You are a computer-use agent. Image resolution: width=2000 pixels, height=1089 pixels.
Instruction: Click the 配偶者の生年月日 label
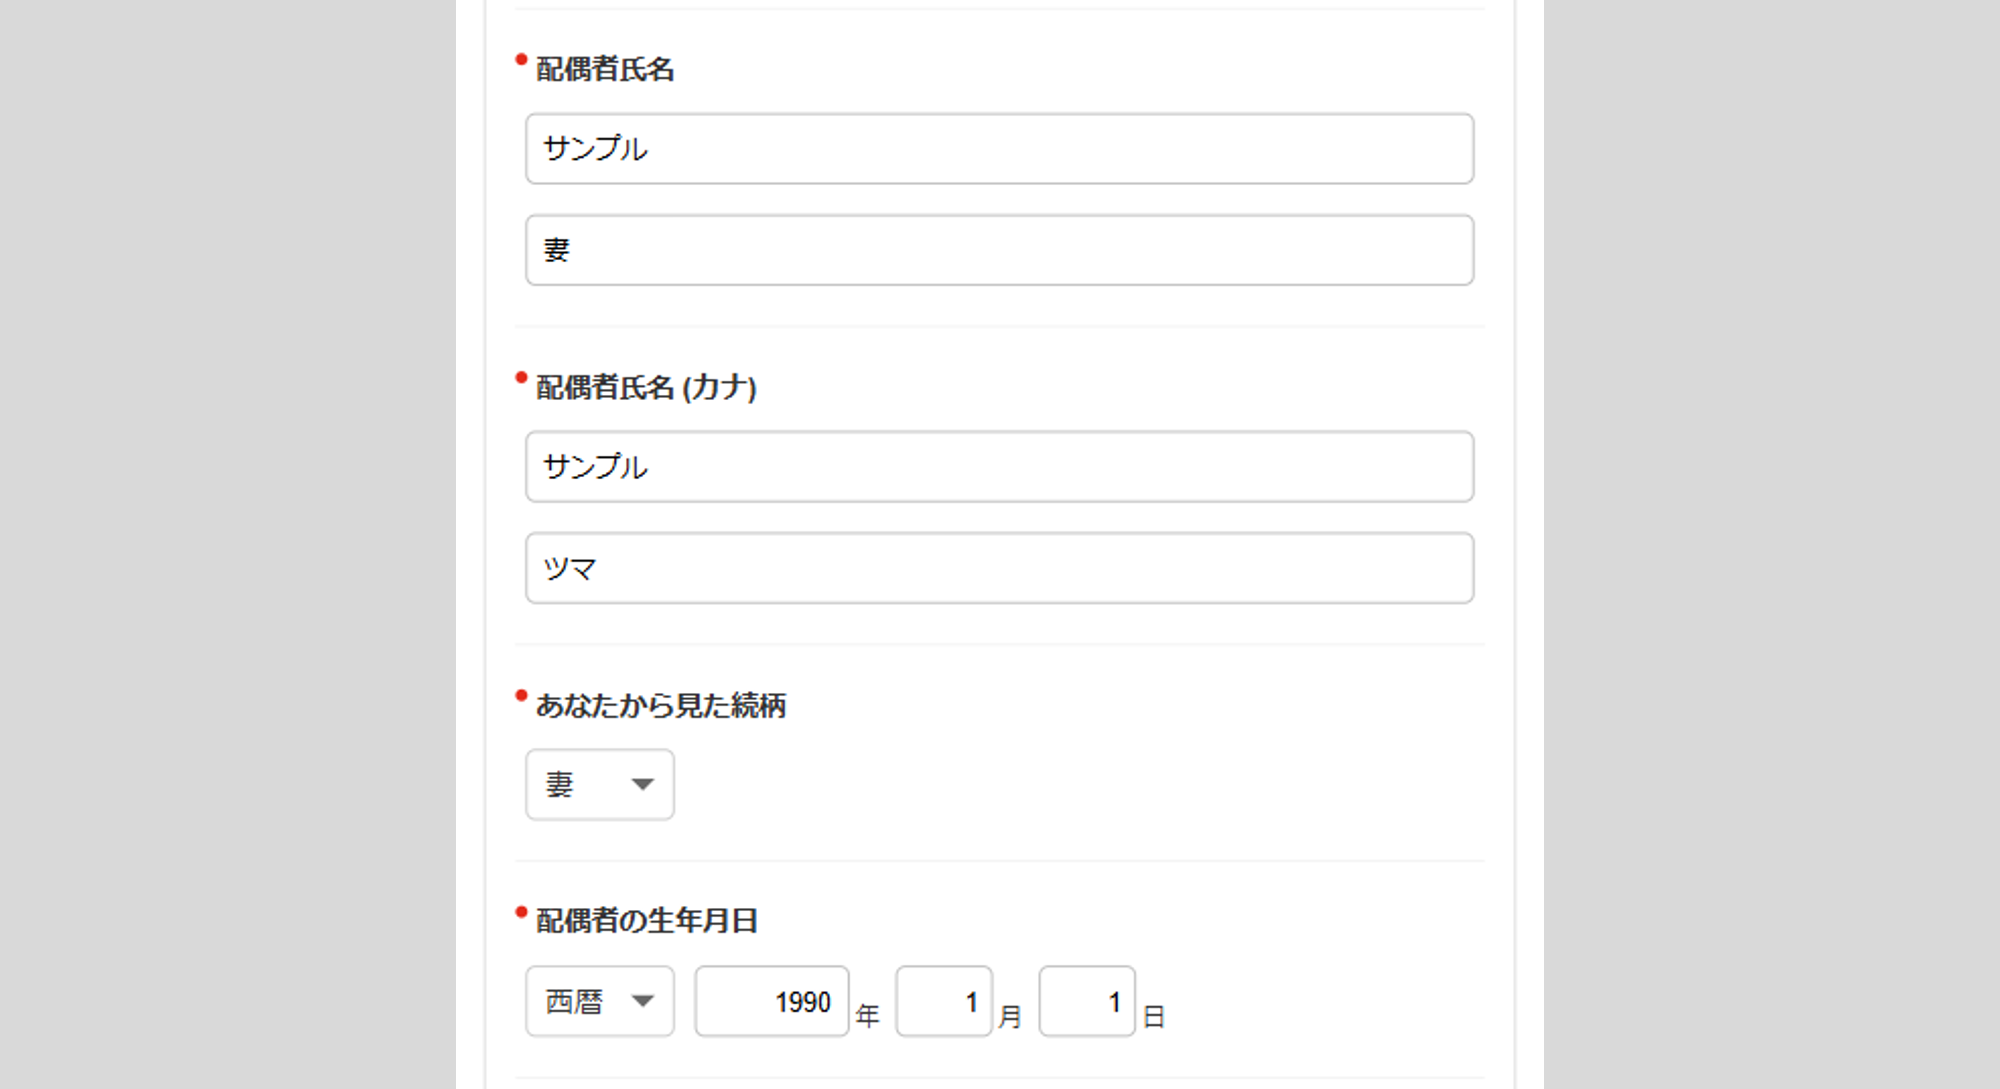pos(647,921)
